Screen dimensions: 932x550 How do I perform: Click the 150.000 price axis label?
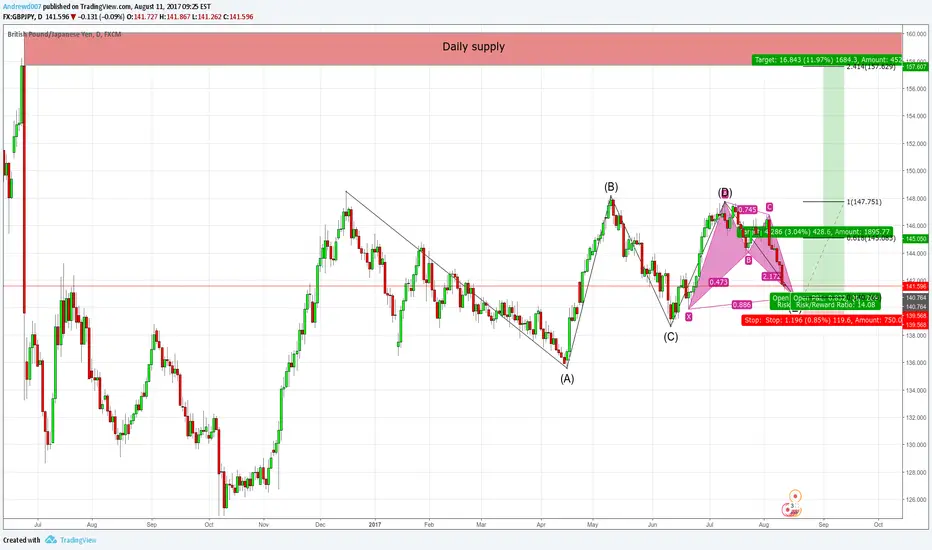pyautogui.click(x=916, y=171)
